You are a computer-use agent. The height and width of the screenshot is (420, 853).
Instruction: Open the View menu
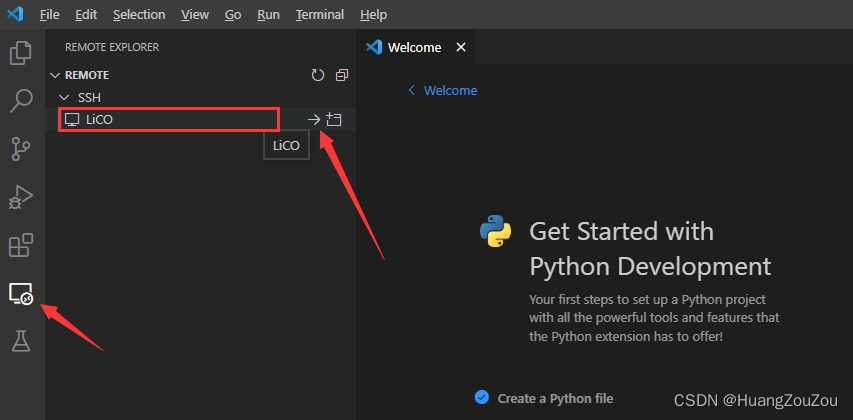pos(195,15)
